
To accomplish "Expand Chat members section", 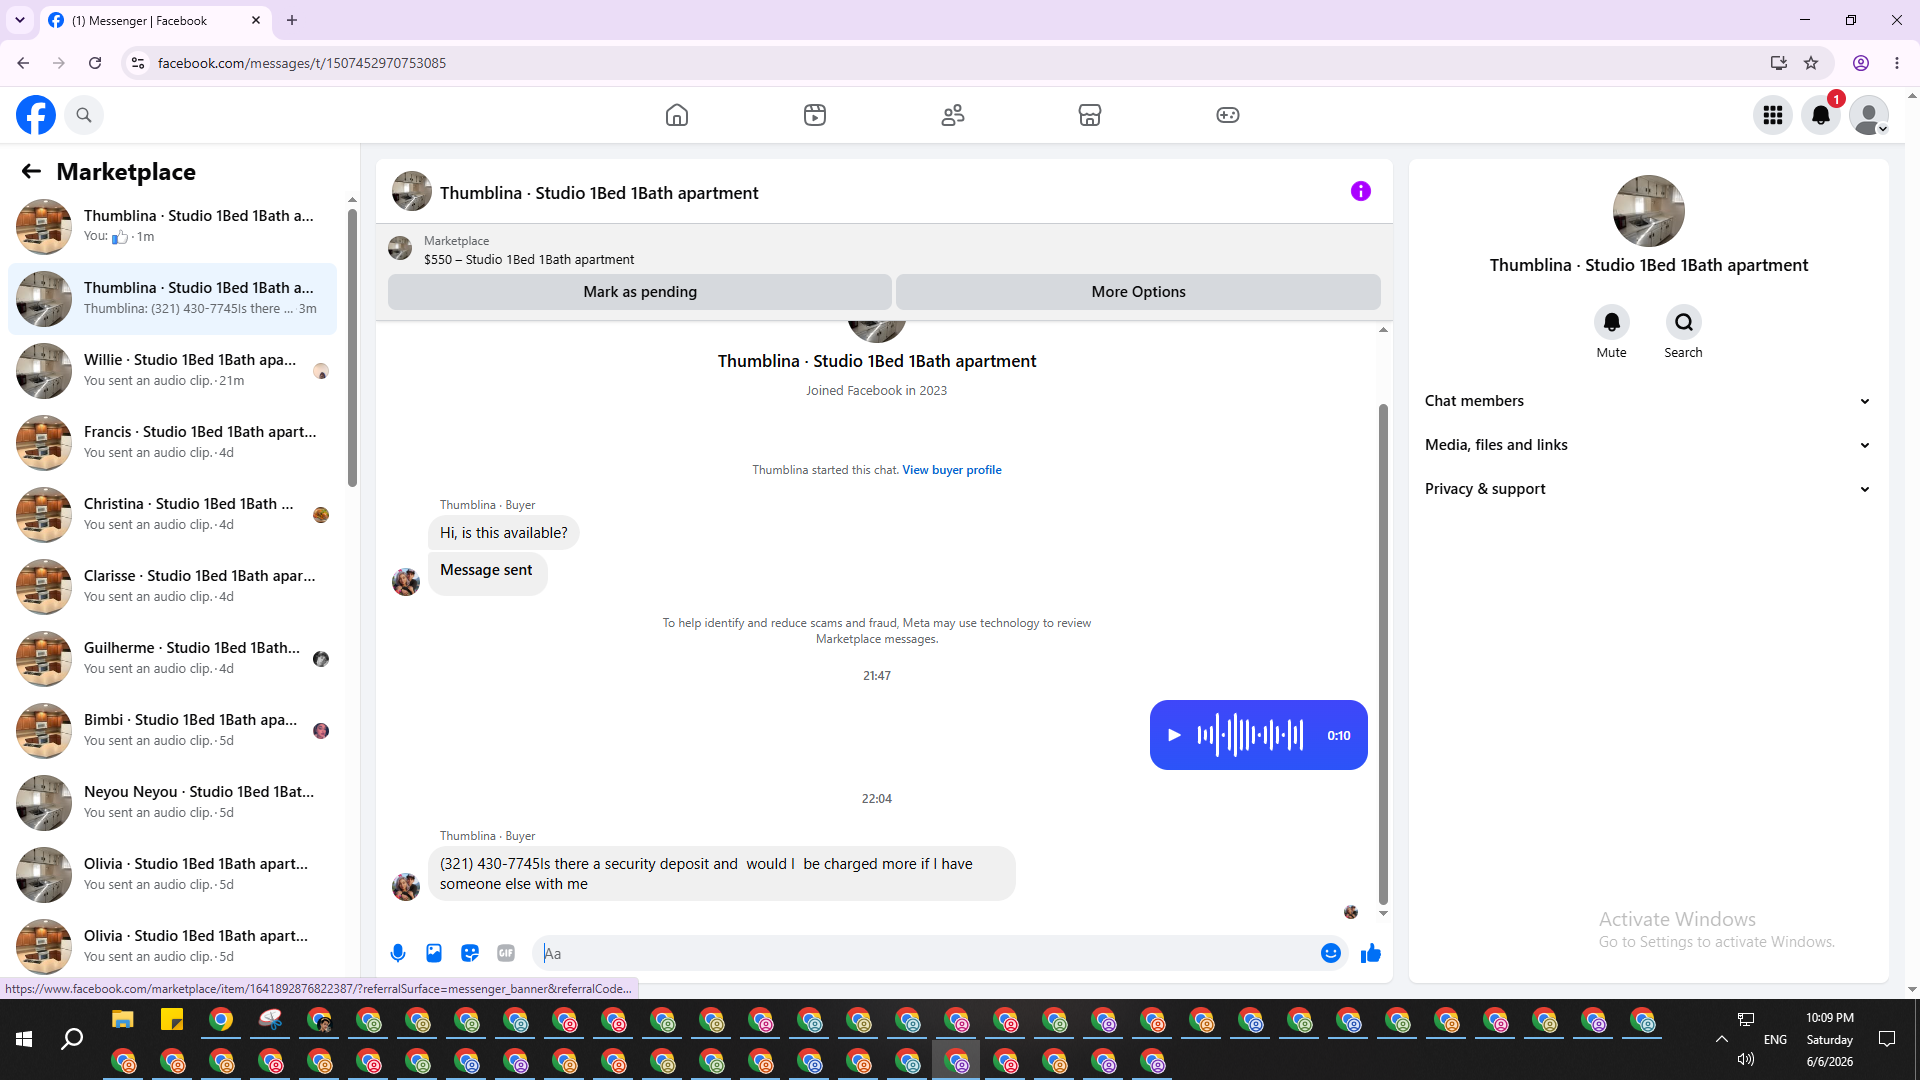I will [1648, 401].
